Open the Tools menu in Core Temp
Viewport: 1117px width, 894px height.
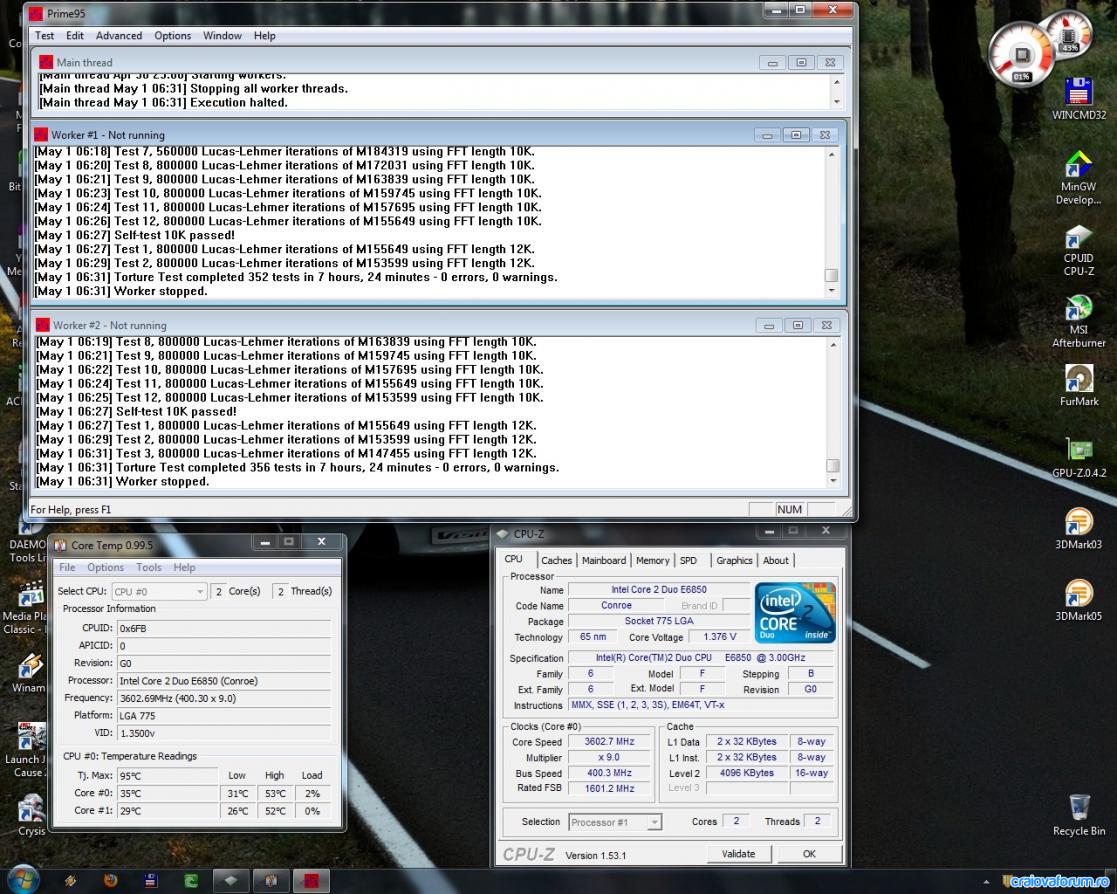[x=148, y=567]
